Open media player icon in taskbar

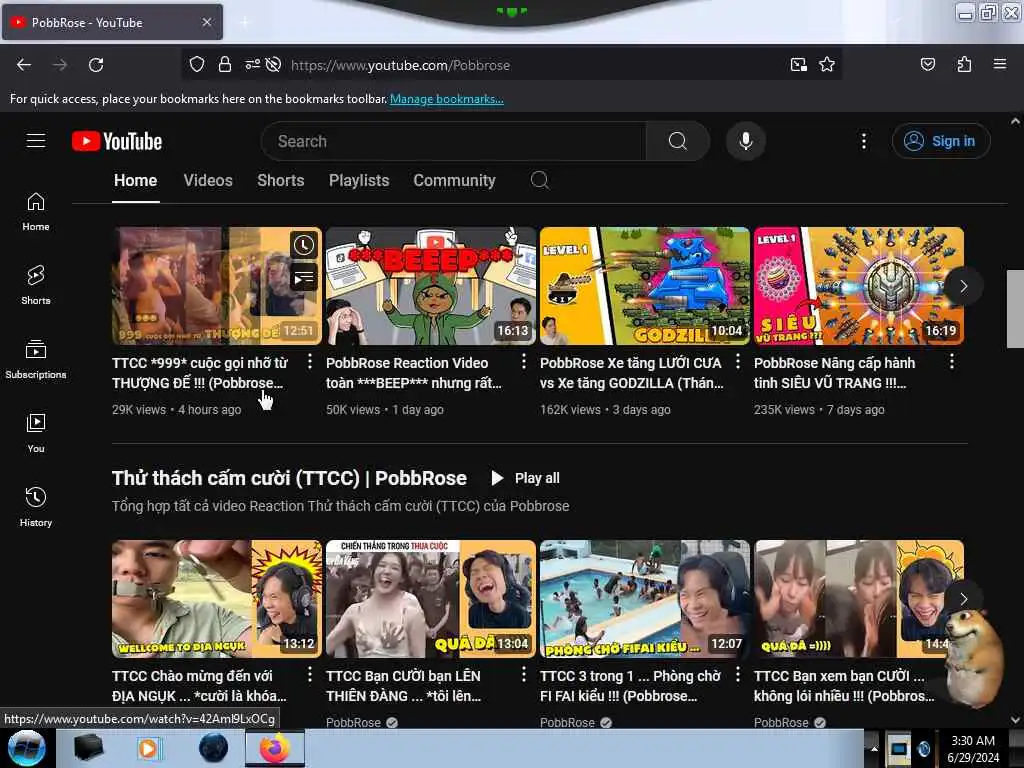coord(148,748)
